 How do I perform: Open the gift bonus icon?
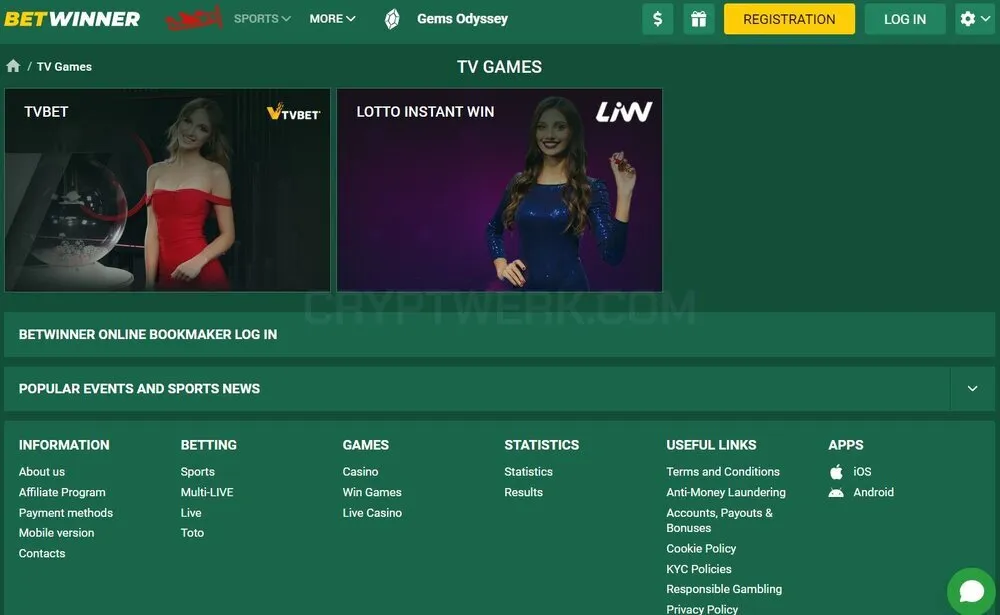(x=698, y=19)
